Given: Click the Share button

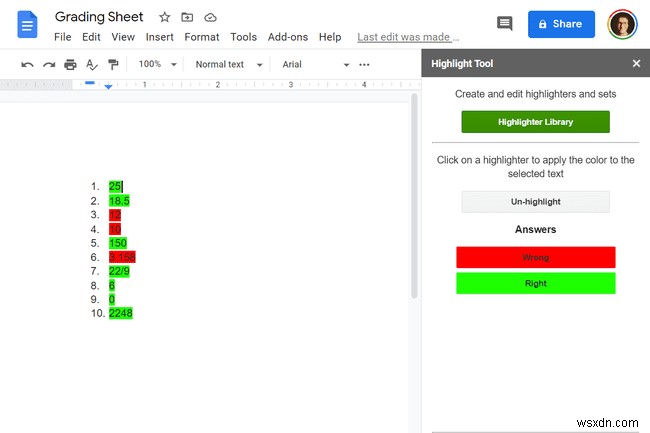Looking at the screenshot, I should click(561, 24).
